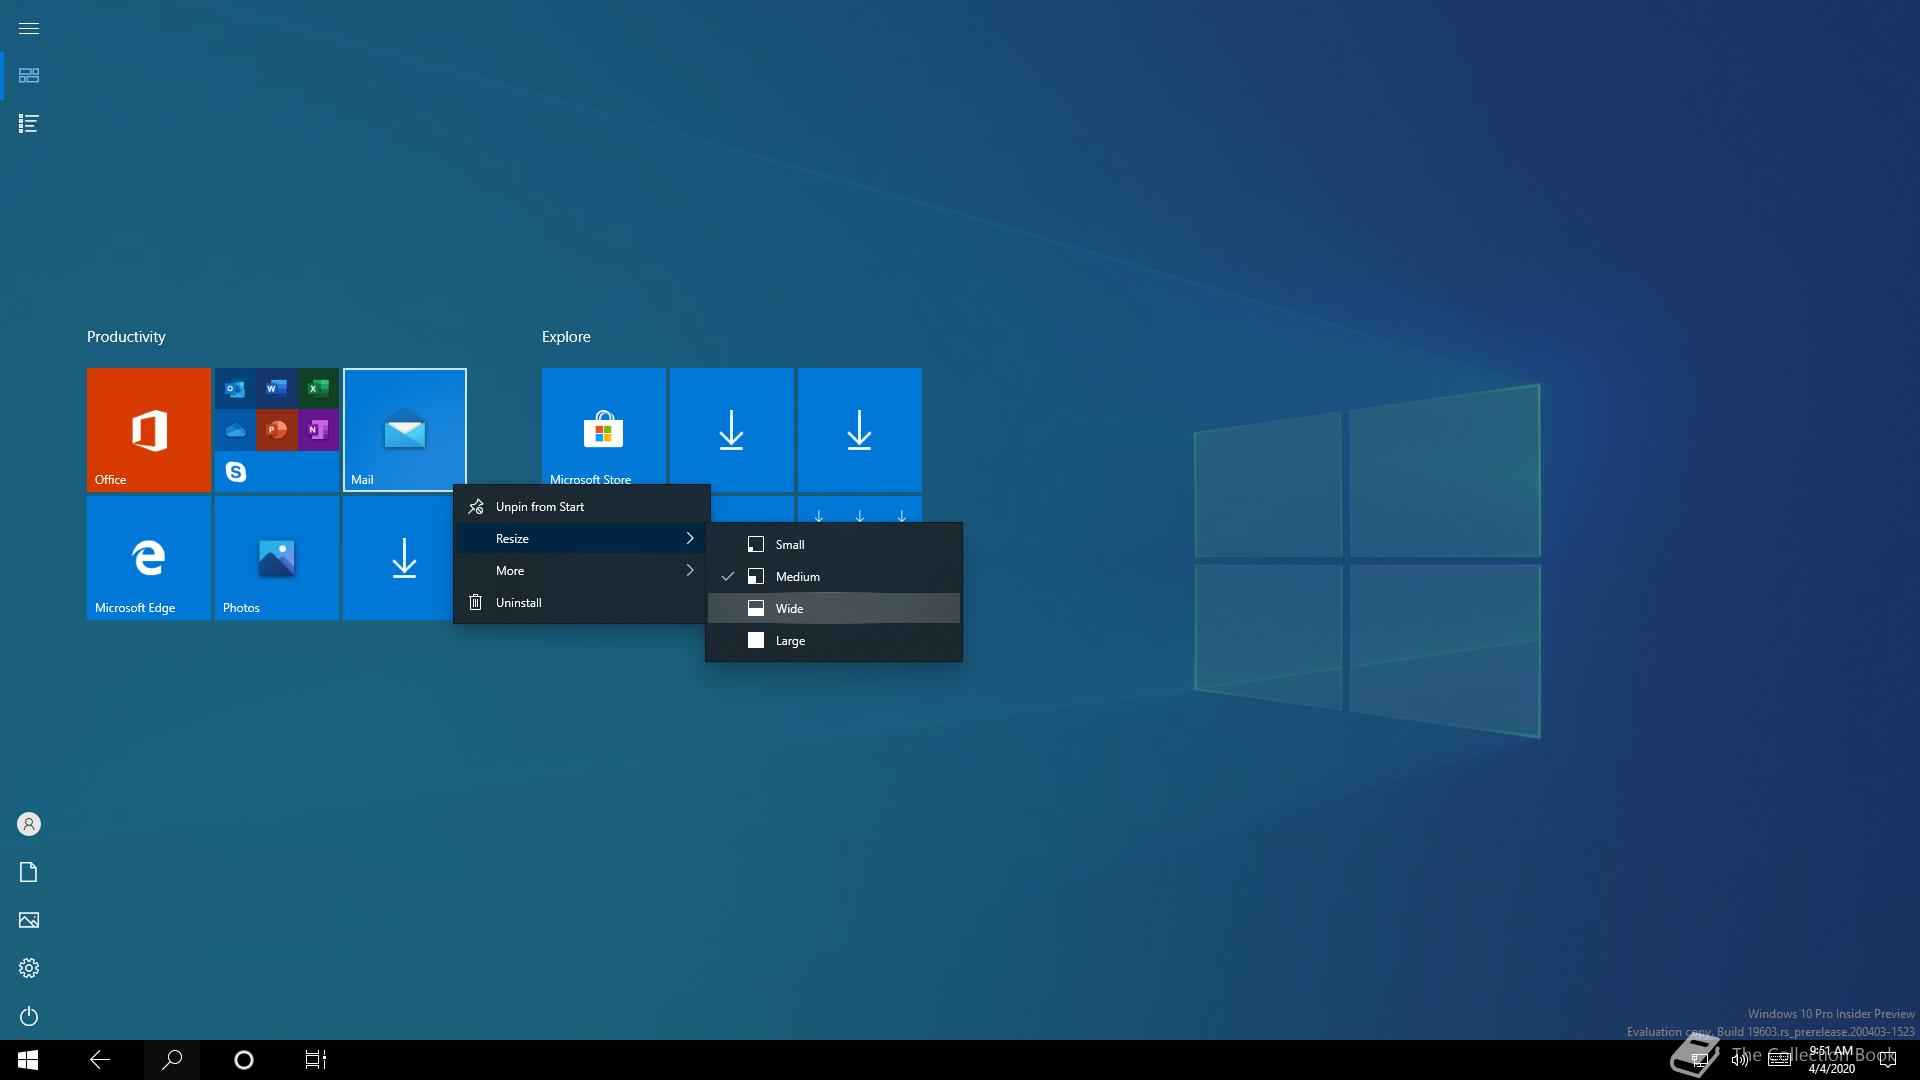Screen dimensions: 1920x1080
Task: Open the Office tile
Action: tap(149, 430)
